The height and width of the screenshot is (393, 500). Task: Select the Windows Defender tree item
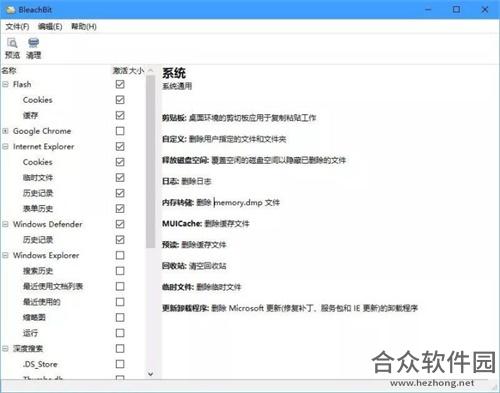(x=48, y=224)
